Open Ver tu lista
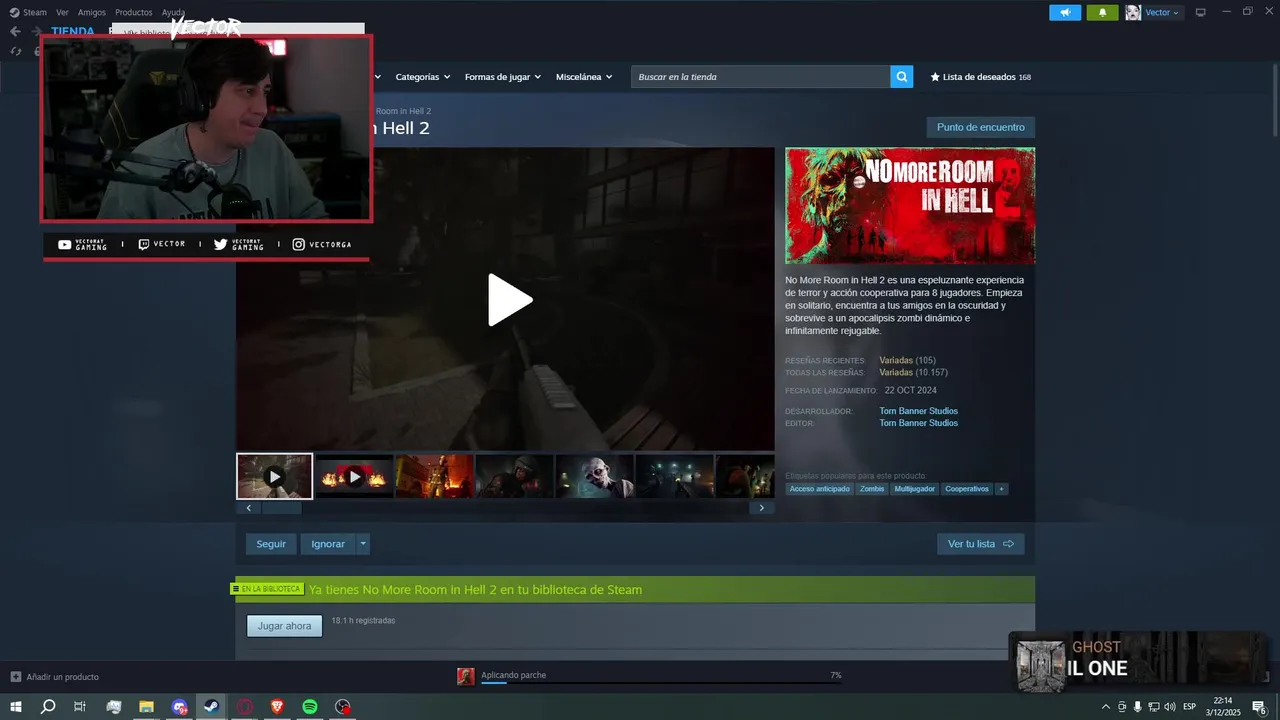1280x720 pixels. pos(980,544)
